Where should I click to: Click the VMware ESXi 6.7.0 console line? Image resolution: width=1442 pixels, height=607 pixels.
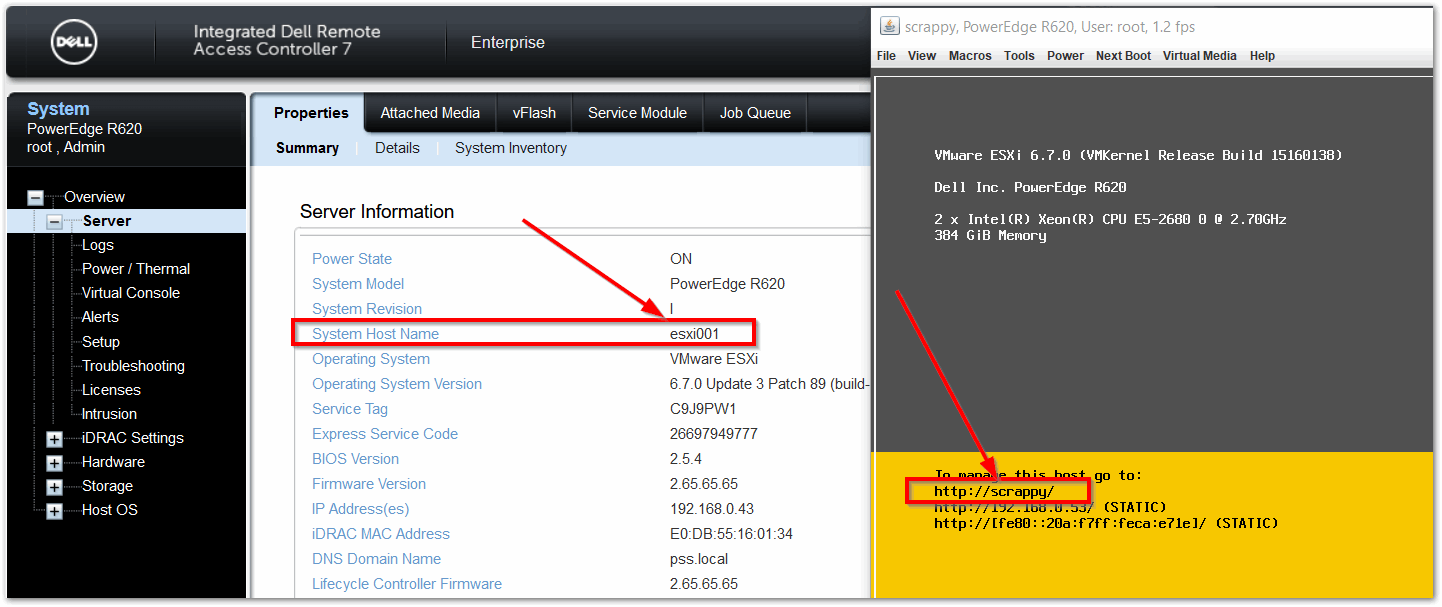click(x=1138, y=155)
